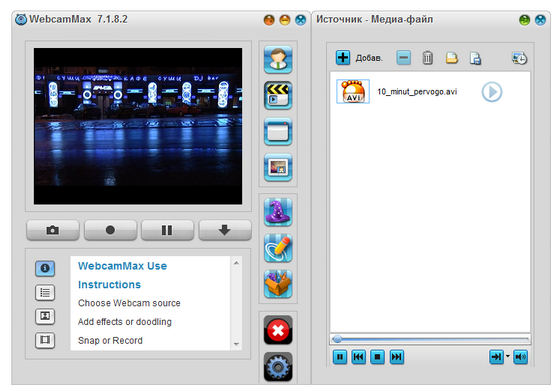The height and width of the screenshot is (391, 560).
Task: Open the doodling pencil tool
Action: point(278,248)
